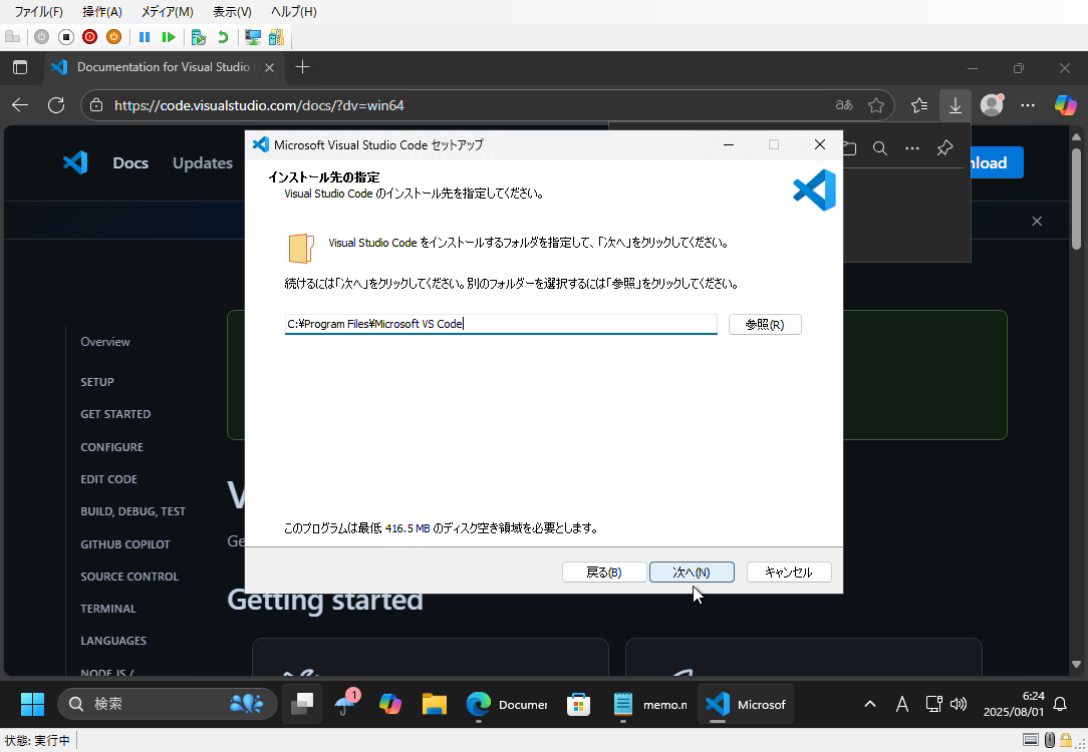Click the VS Code logo on the webpage
Image resolution: width=1088 pixels, height=752 pixels.
click(x=75, y=162)
